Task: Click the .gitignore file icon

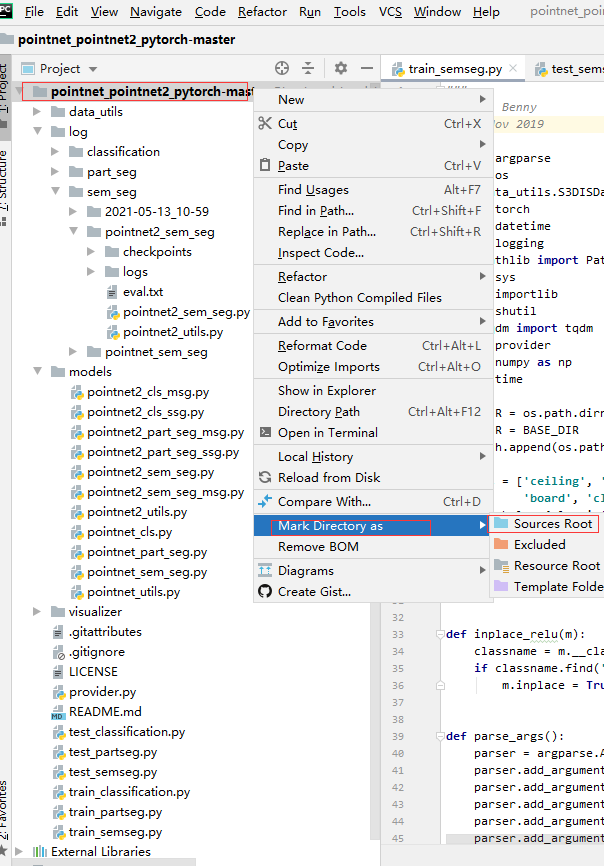Action: [x=59, y=652]
